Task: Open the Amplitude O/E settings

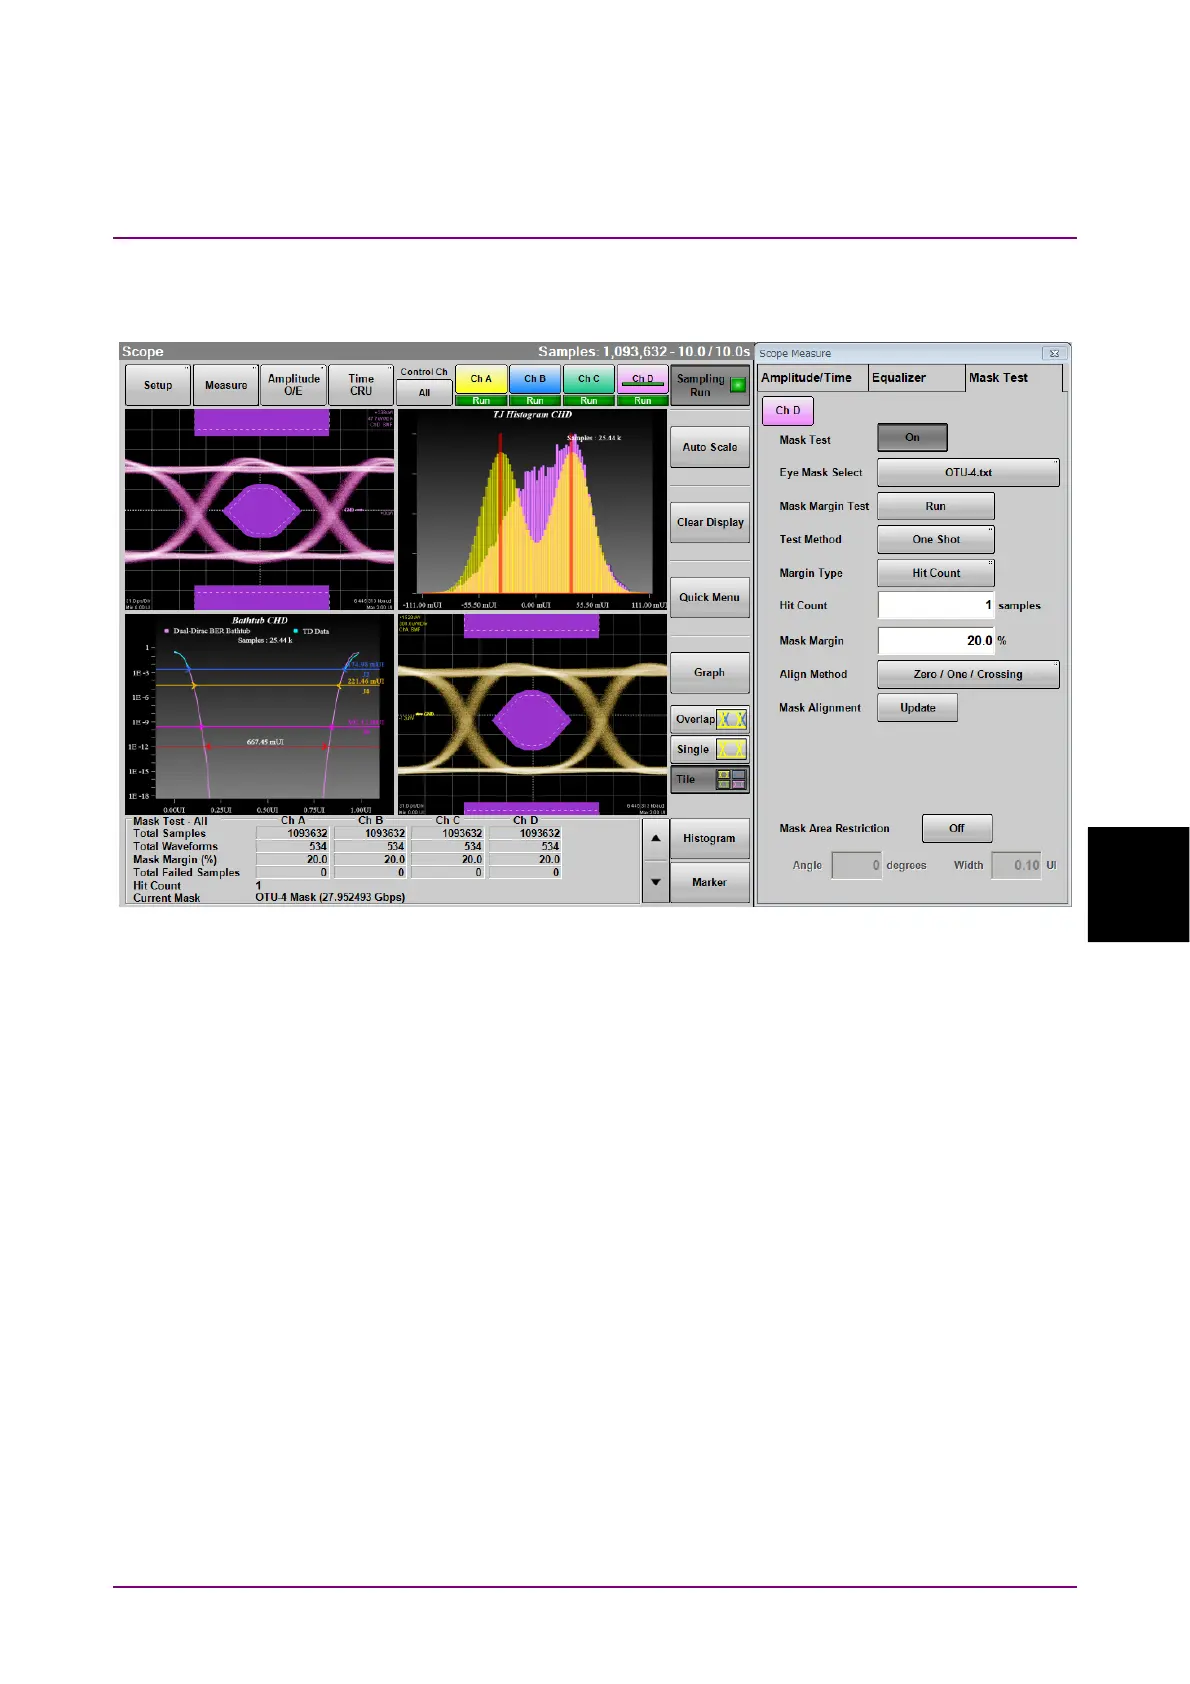Action: pos(293,385)
